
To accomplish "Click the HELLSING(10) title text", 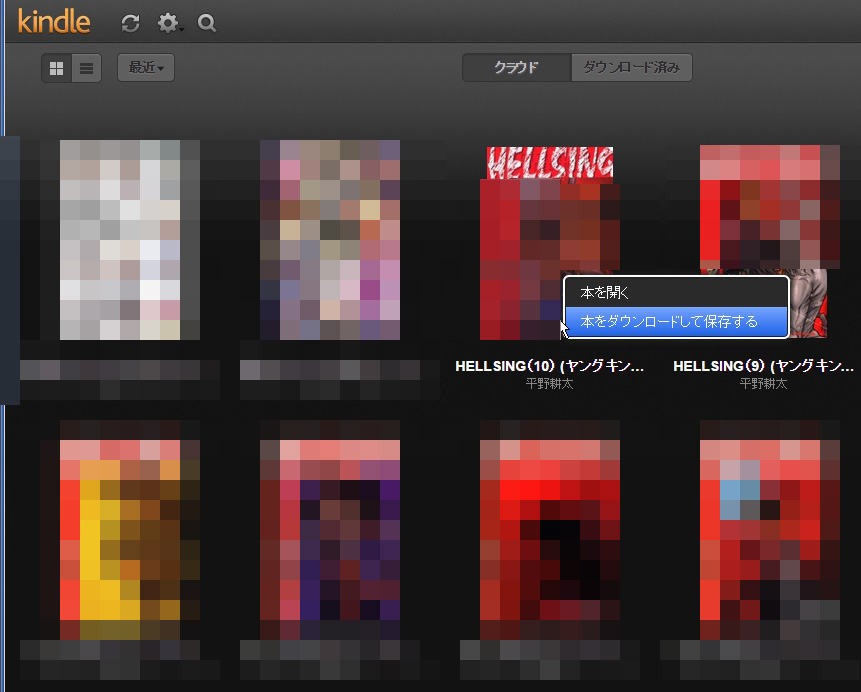I will coord(549,366).
